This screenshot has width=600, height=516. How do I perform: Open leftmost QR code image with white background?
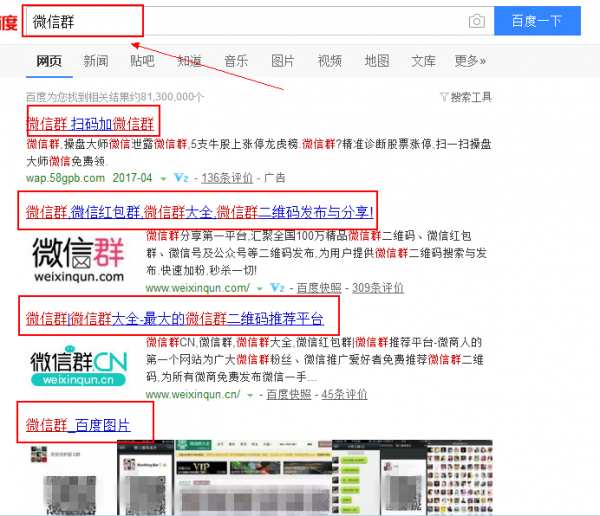click(71, 478)
